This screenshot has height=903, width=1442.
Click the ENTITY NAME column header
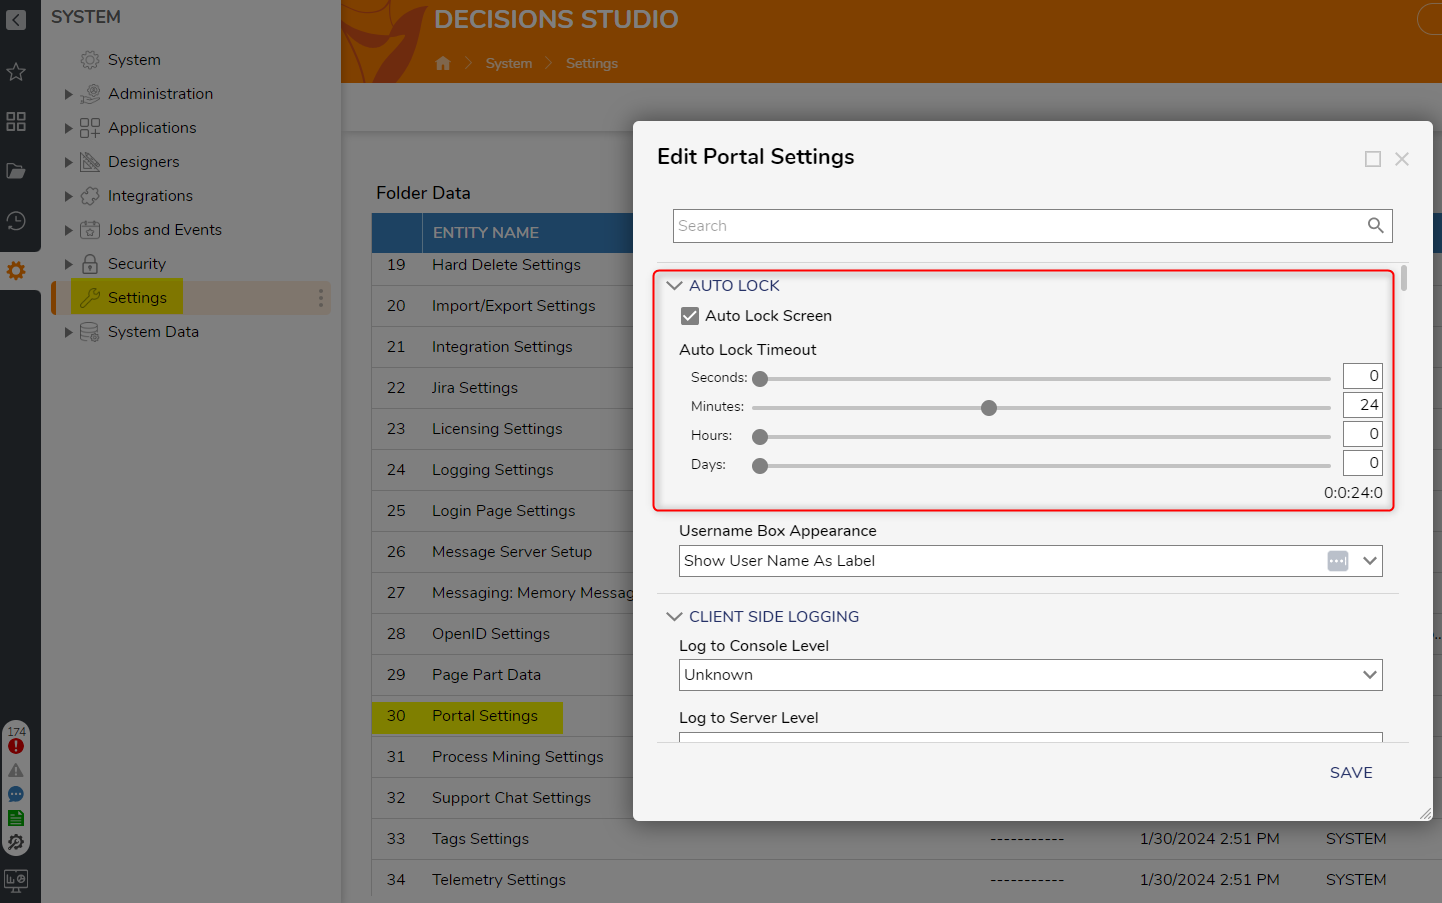[x=486, y=233]
